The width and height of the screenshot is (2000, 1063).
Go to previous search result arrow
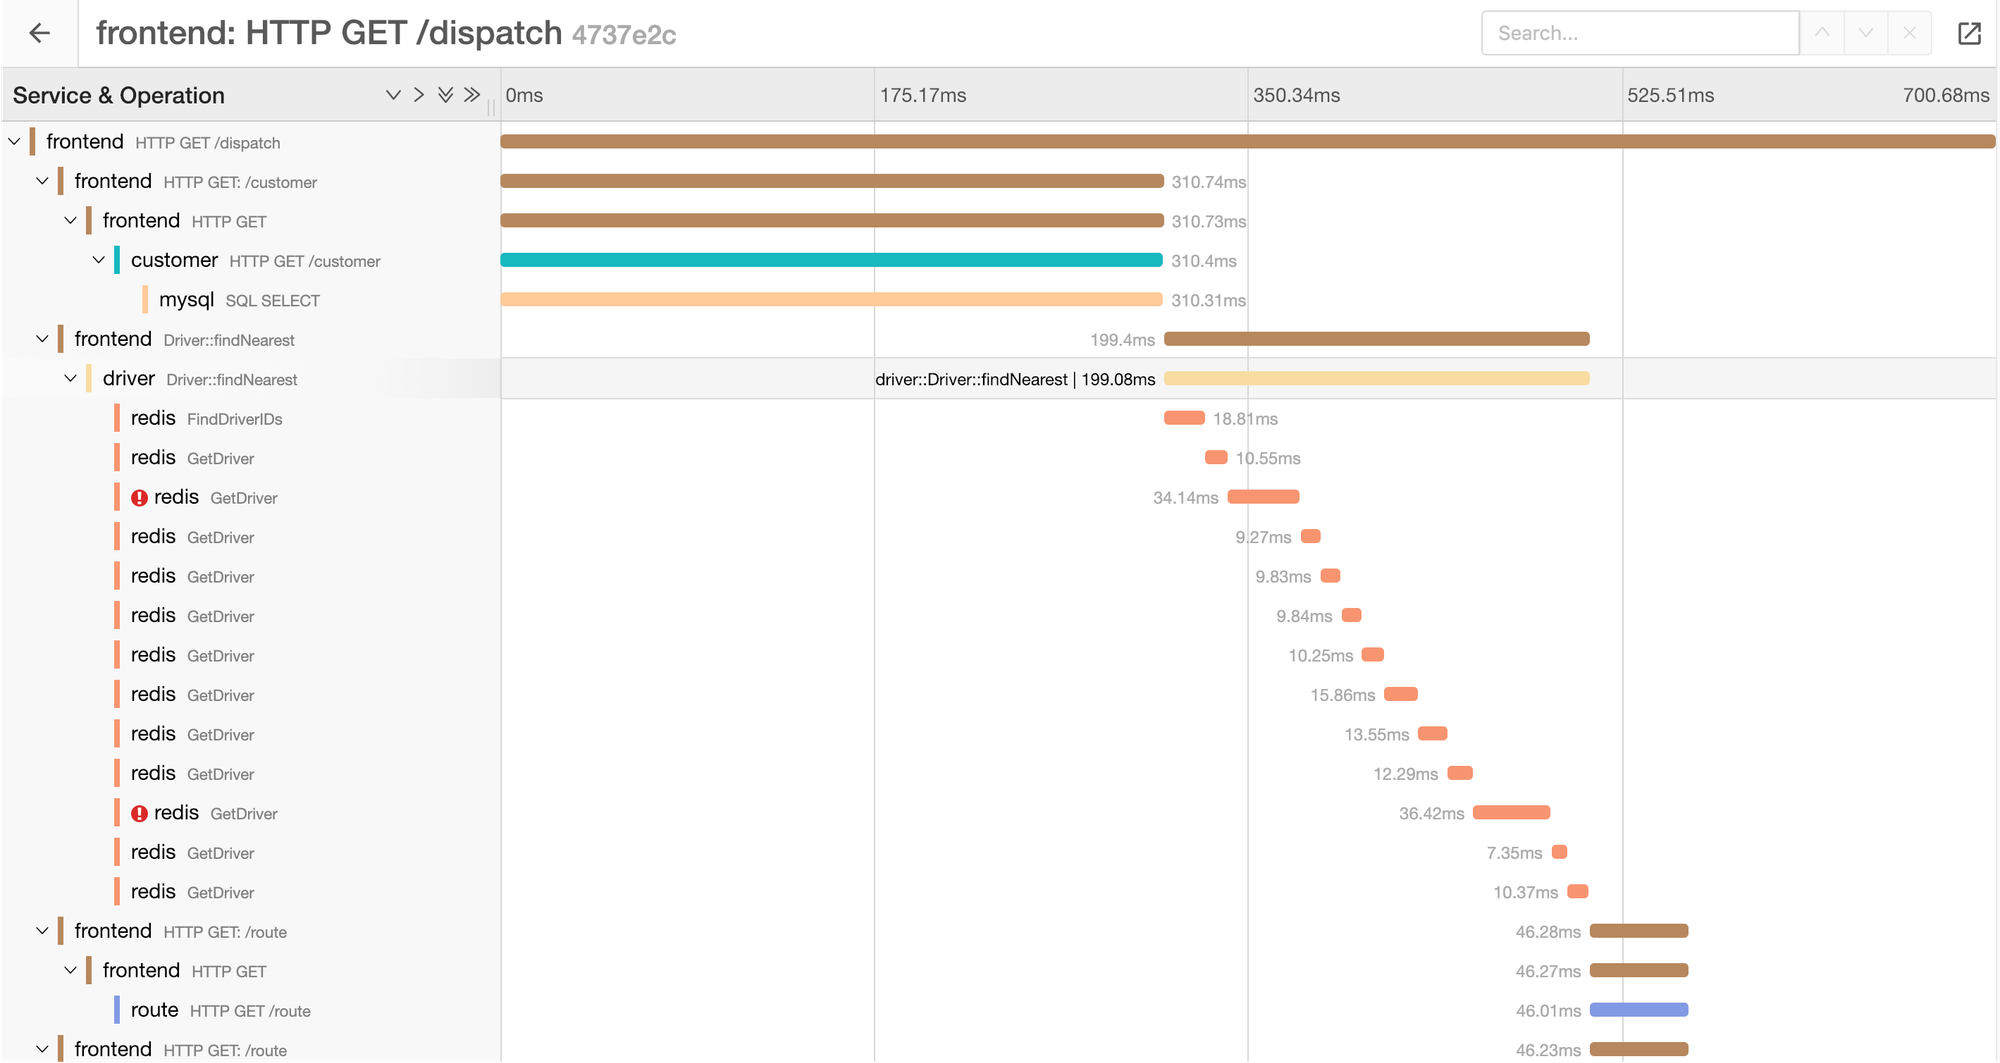pos(1822,33)
